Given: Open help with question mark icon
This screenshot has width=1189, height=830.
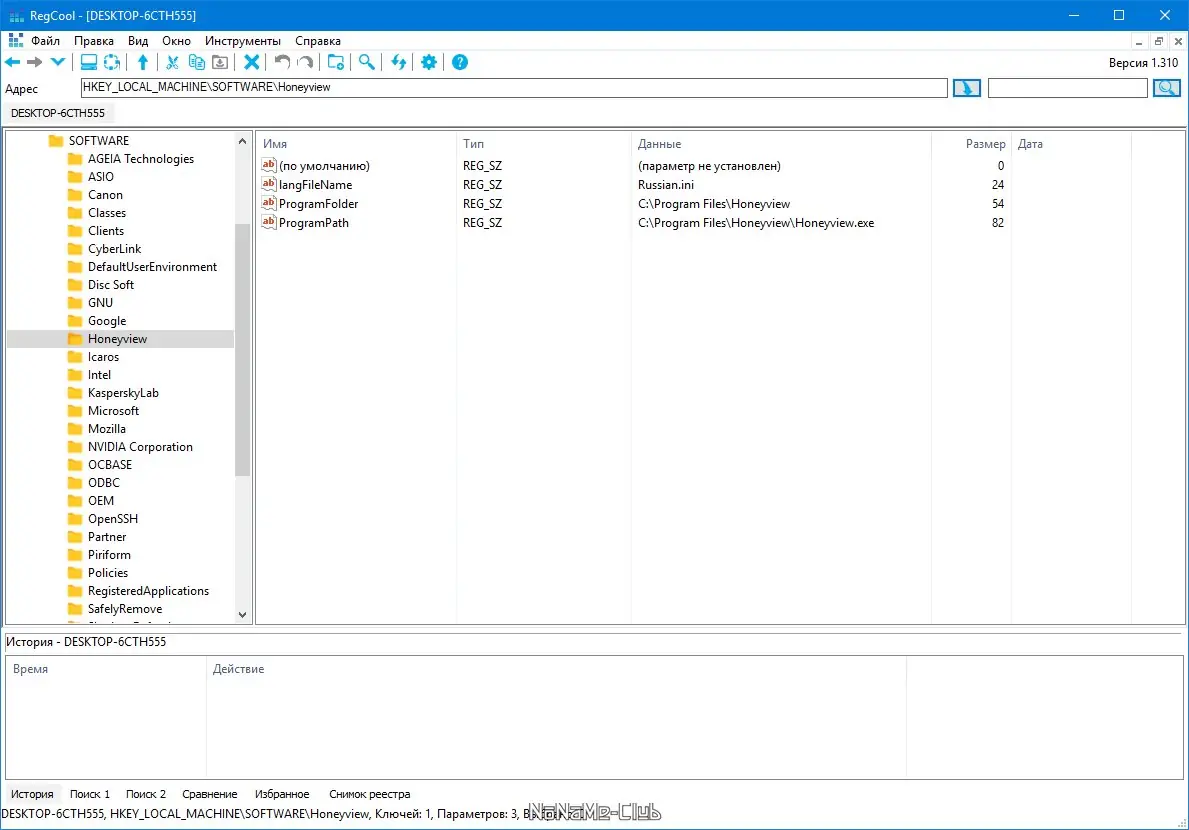Looking at the screenshot, I should click(x=460, y=62).
